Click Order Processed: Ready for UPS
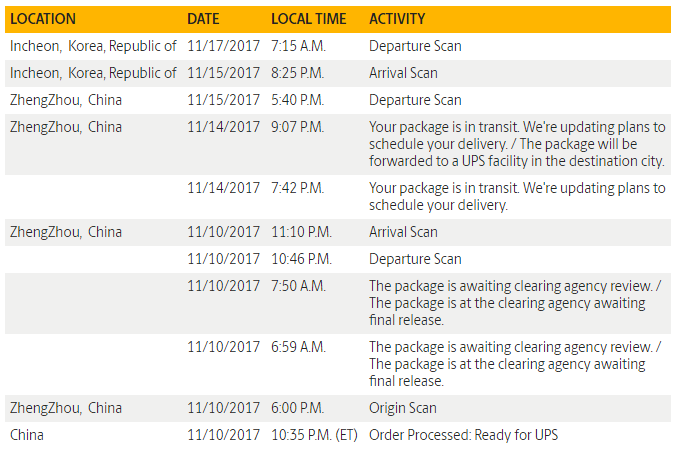Image resolution: width=679 pixels, height=465 pixels. click(x=463, y=435)
